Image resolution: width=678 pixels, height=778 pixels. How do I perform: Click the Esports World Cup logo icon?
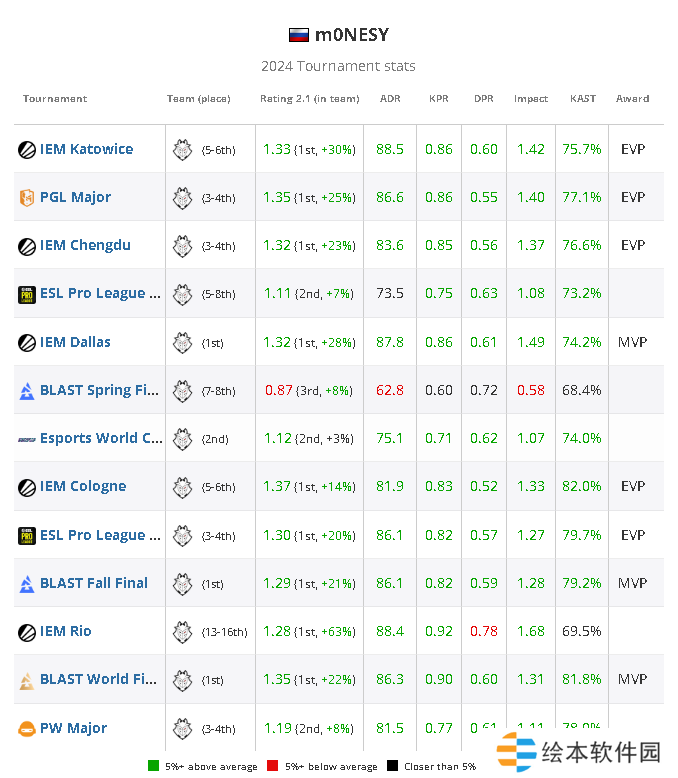point(27,439)
